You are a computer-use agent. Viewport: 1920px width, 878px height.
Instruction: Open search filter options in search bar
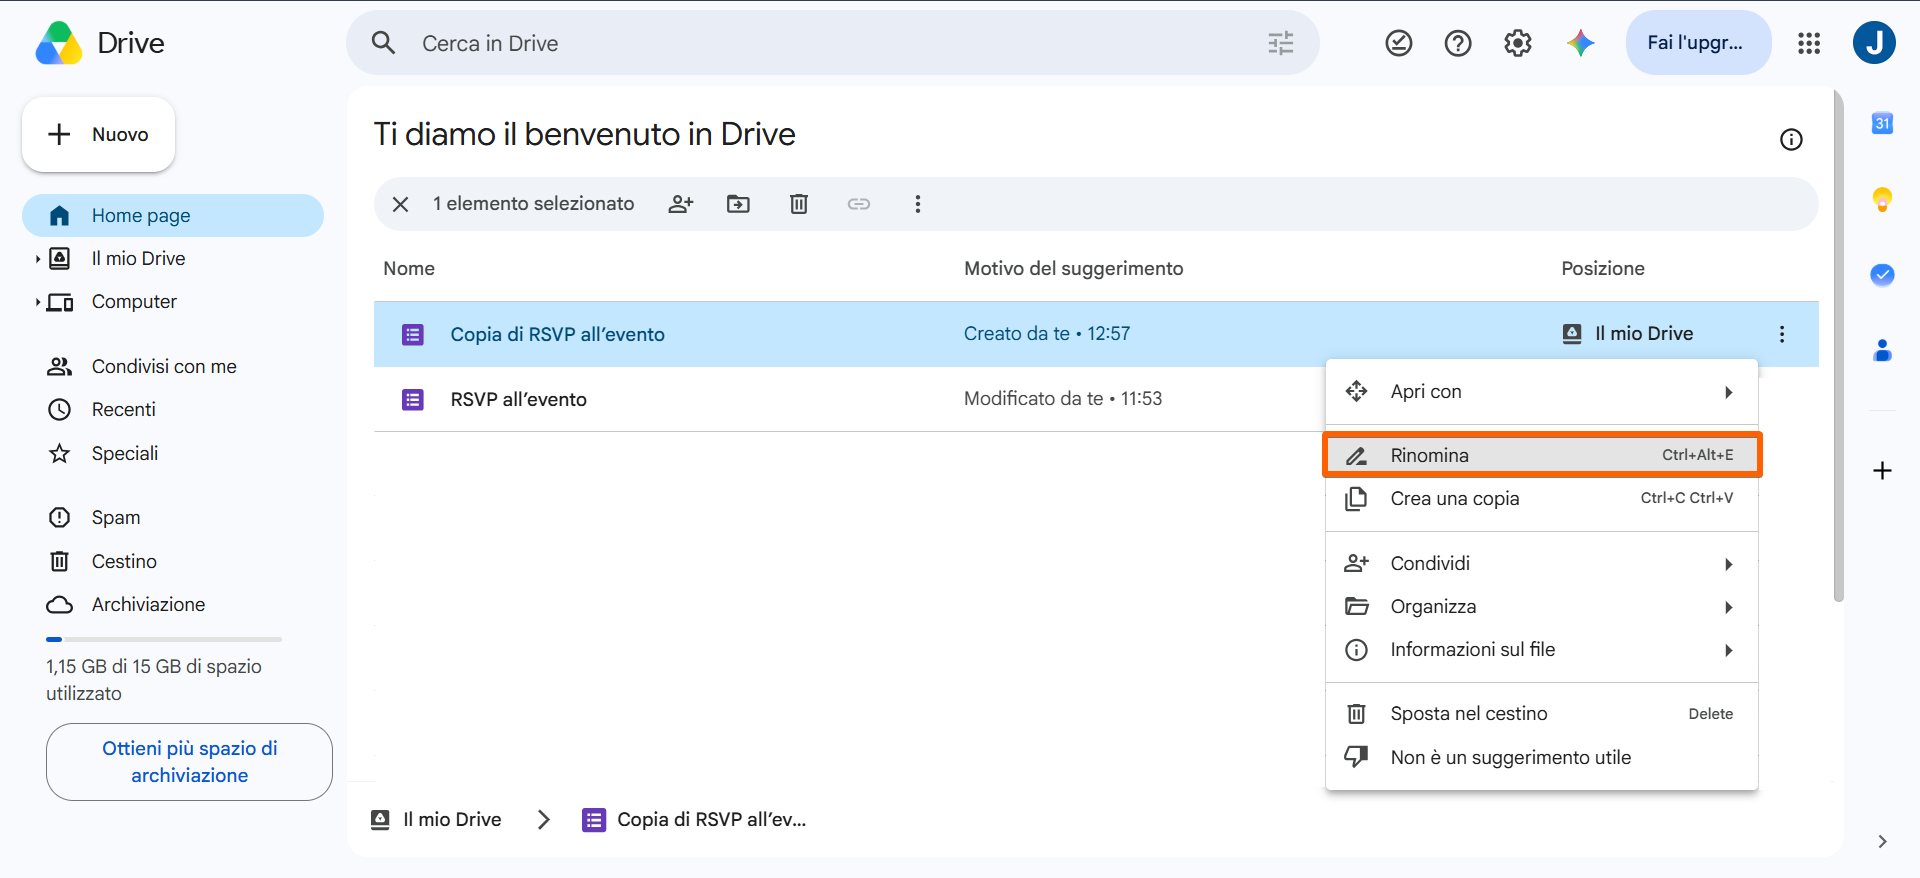click(1281, 43)
